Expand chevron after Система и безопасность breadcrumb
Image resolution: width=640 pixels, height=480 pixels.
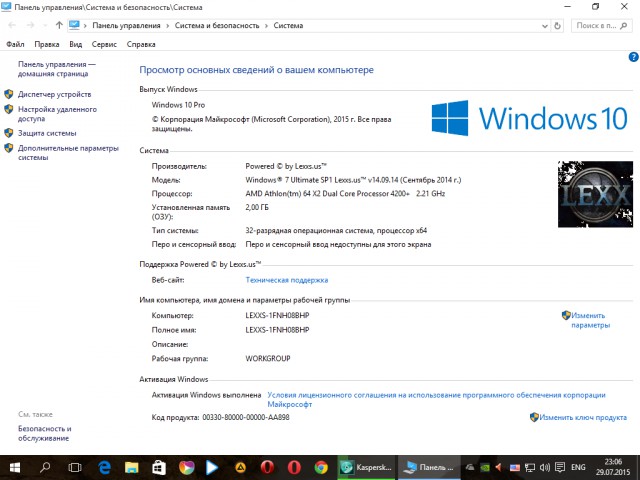(x=267, y=26)
